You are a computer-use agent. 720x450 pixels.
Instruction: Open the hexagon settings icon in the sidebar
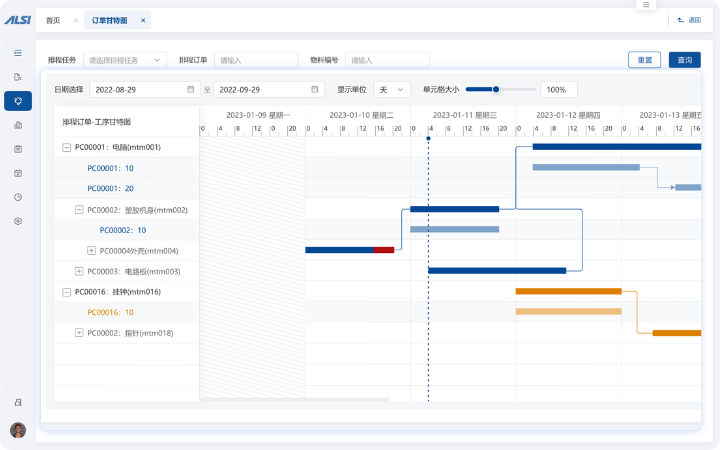pos(18,221)
